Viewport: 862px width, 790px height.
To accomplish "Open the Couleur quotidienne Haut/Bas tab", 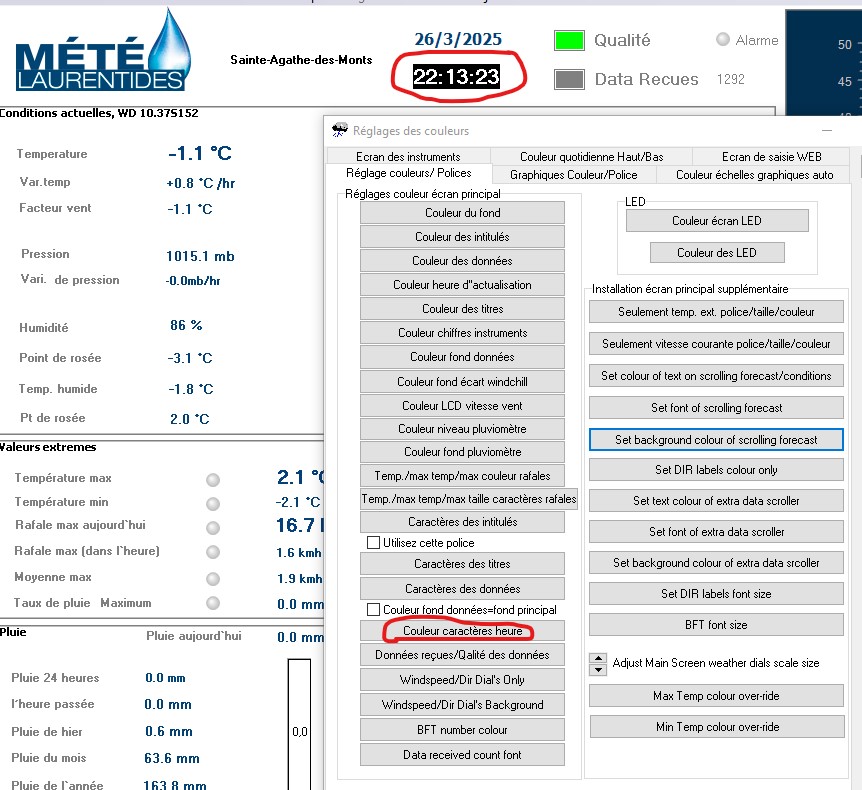I will pyautogui.click(x=592, y=157).
